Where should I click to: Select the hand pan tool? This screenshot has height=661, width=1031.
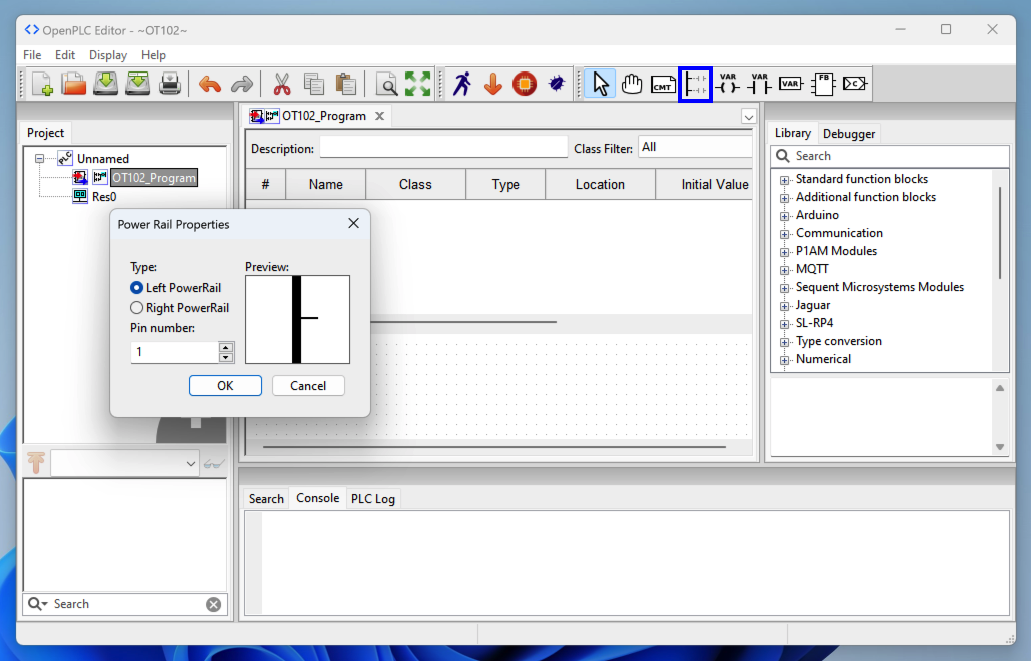(x=631, y=84)
